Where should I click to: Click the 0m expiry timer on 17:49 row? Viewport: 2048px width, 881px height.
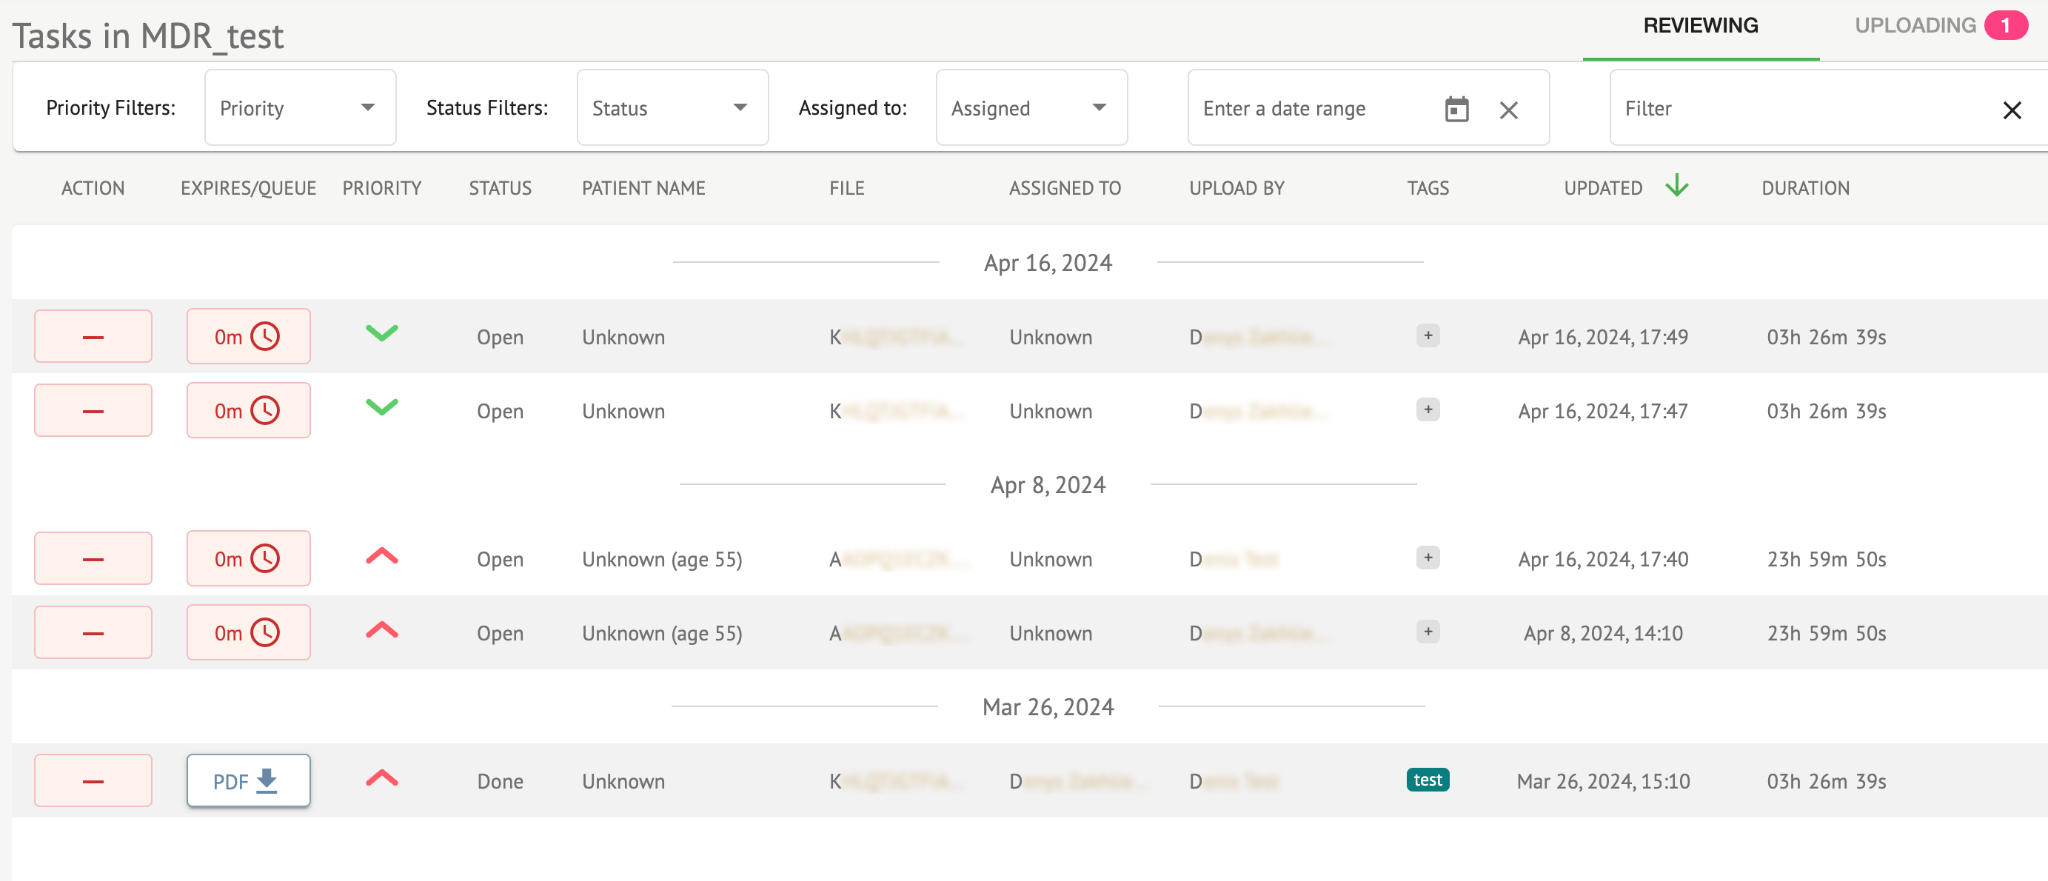tap(248, 337)
